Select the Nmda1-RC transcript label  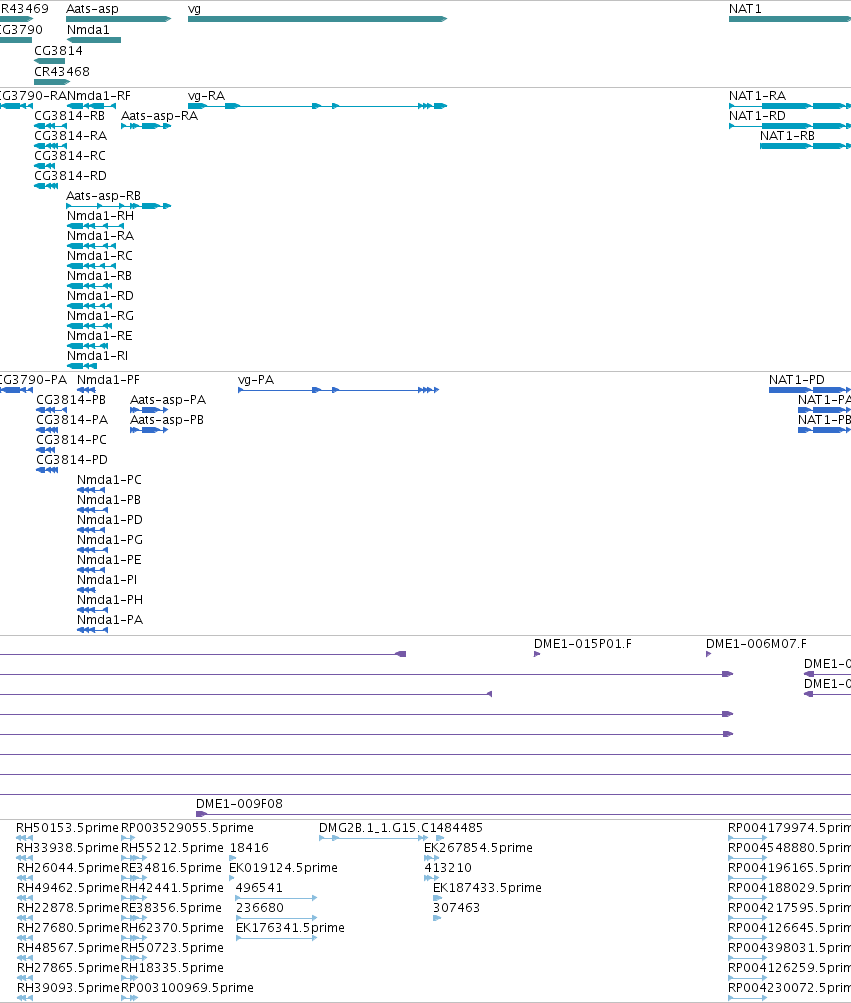pyautogui.click(x=100, y=256)
